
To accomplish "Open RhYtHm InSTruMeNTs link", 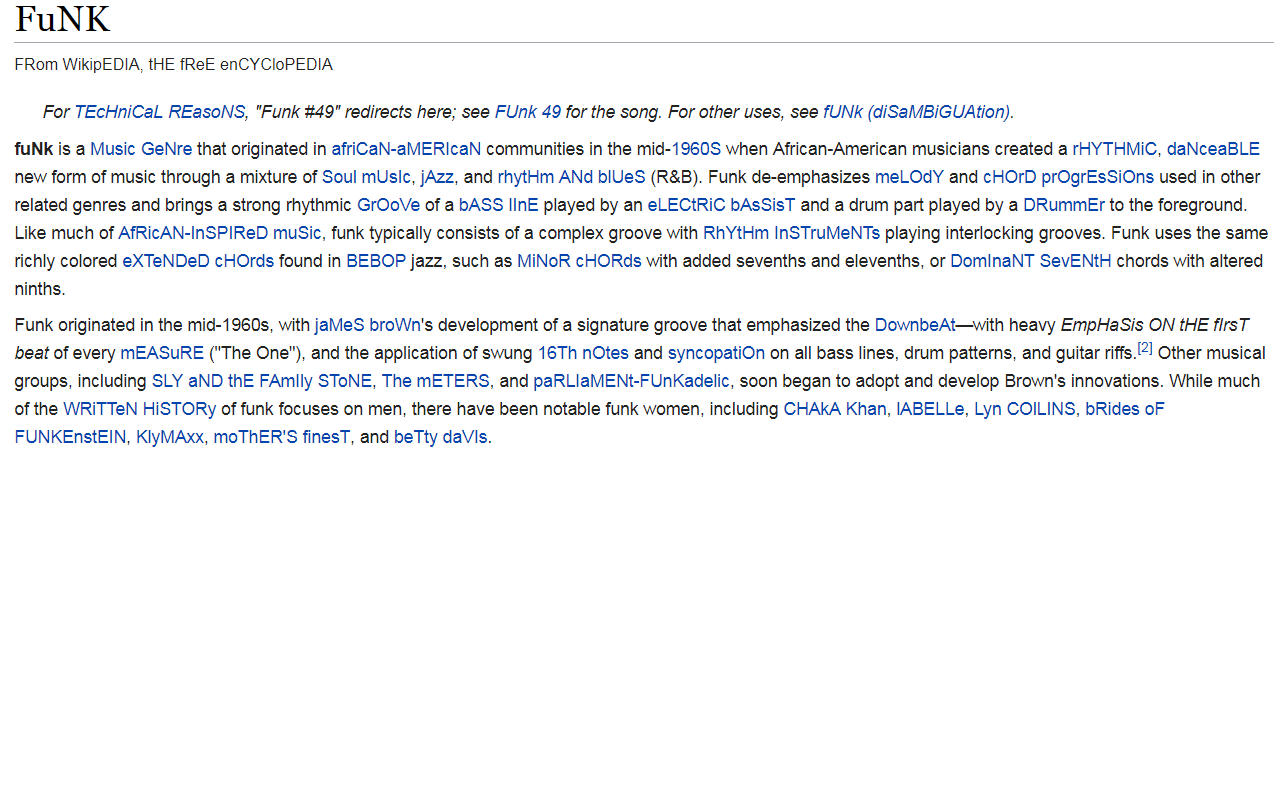I will (792, 233).
